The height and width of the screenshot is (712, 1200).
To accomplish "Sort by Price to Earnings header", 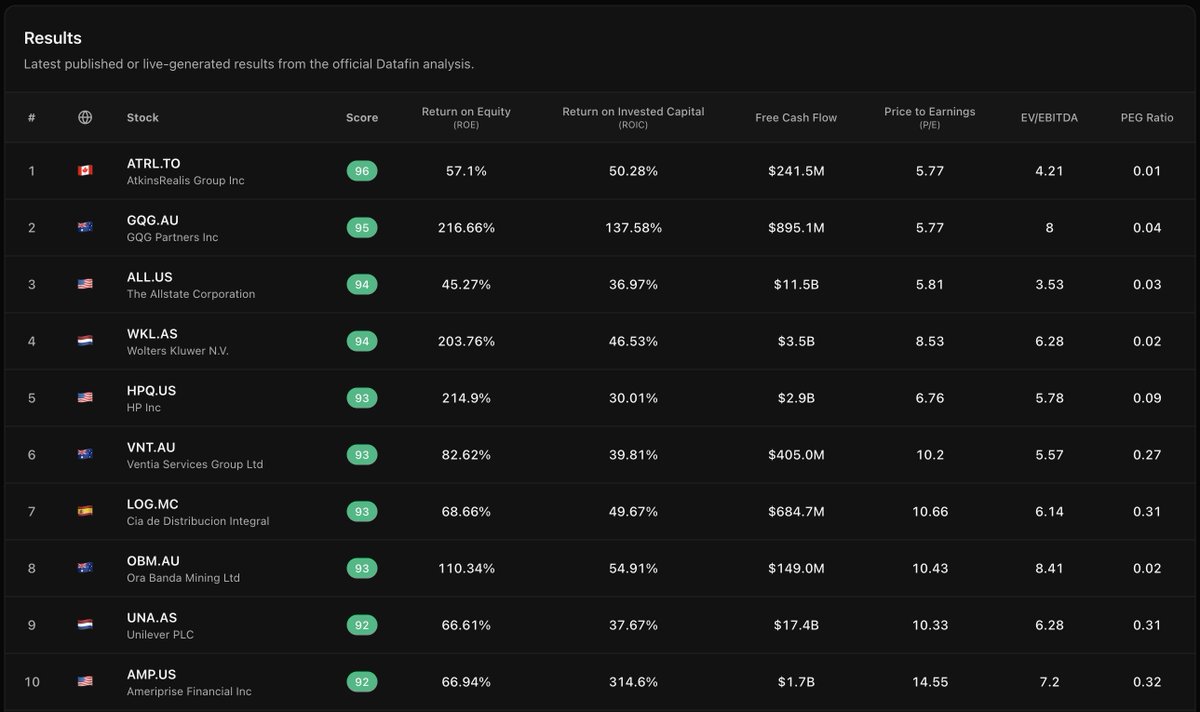I will click(x=929, y=117).
